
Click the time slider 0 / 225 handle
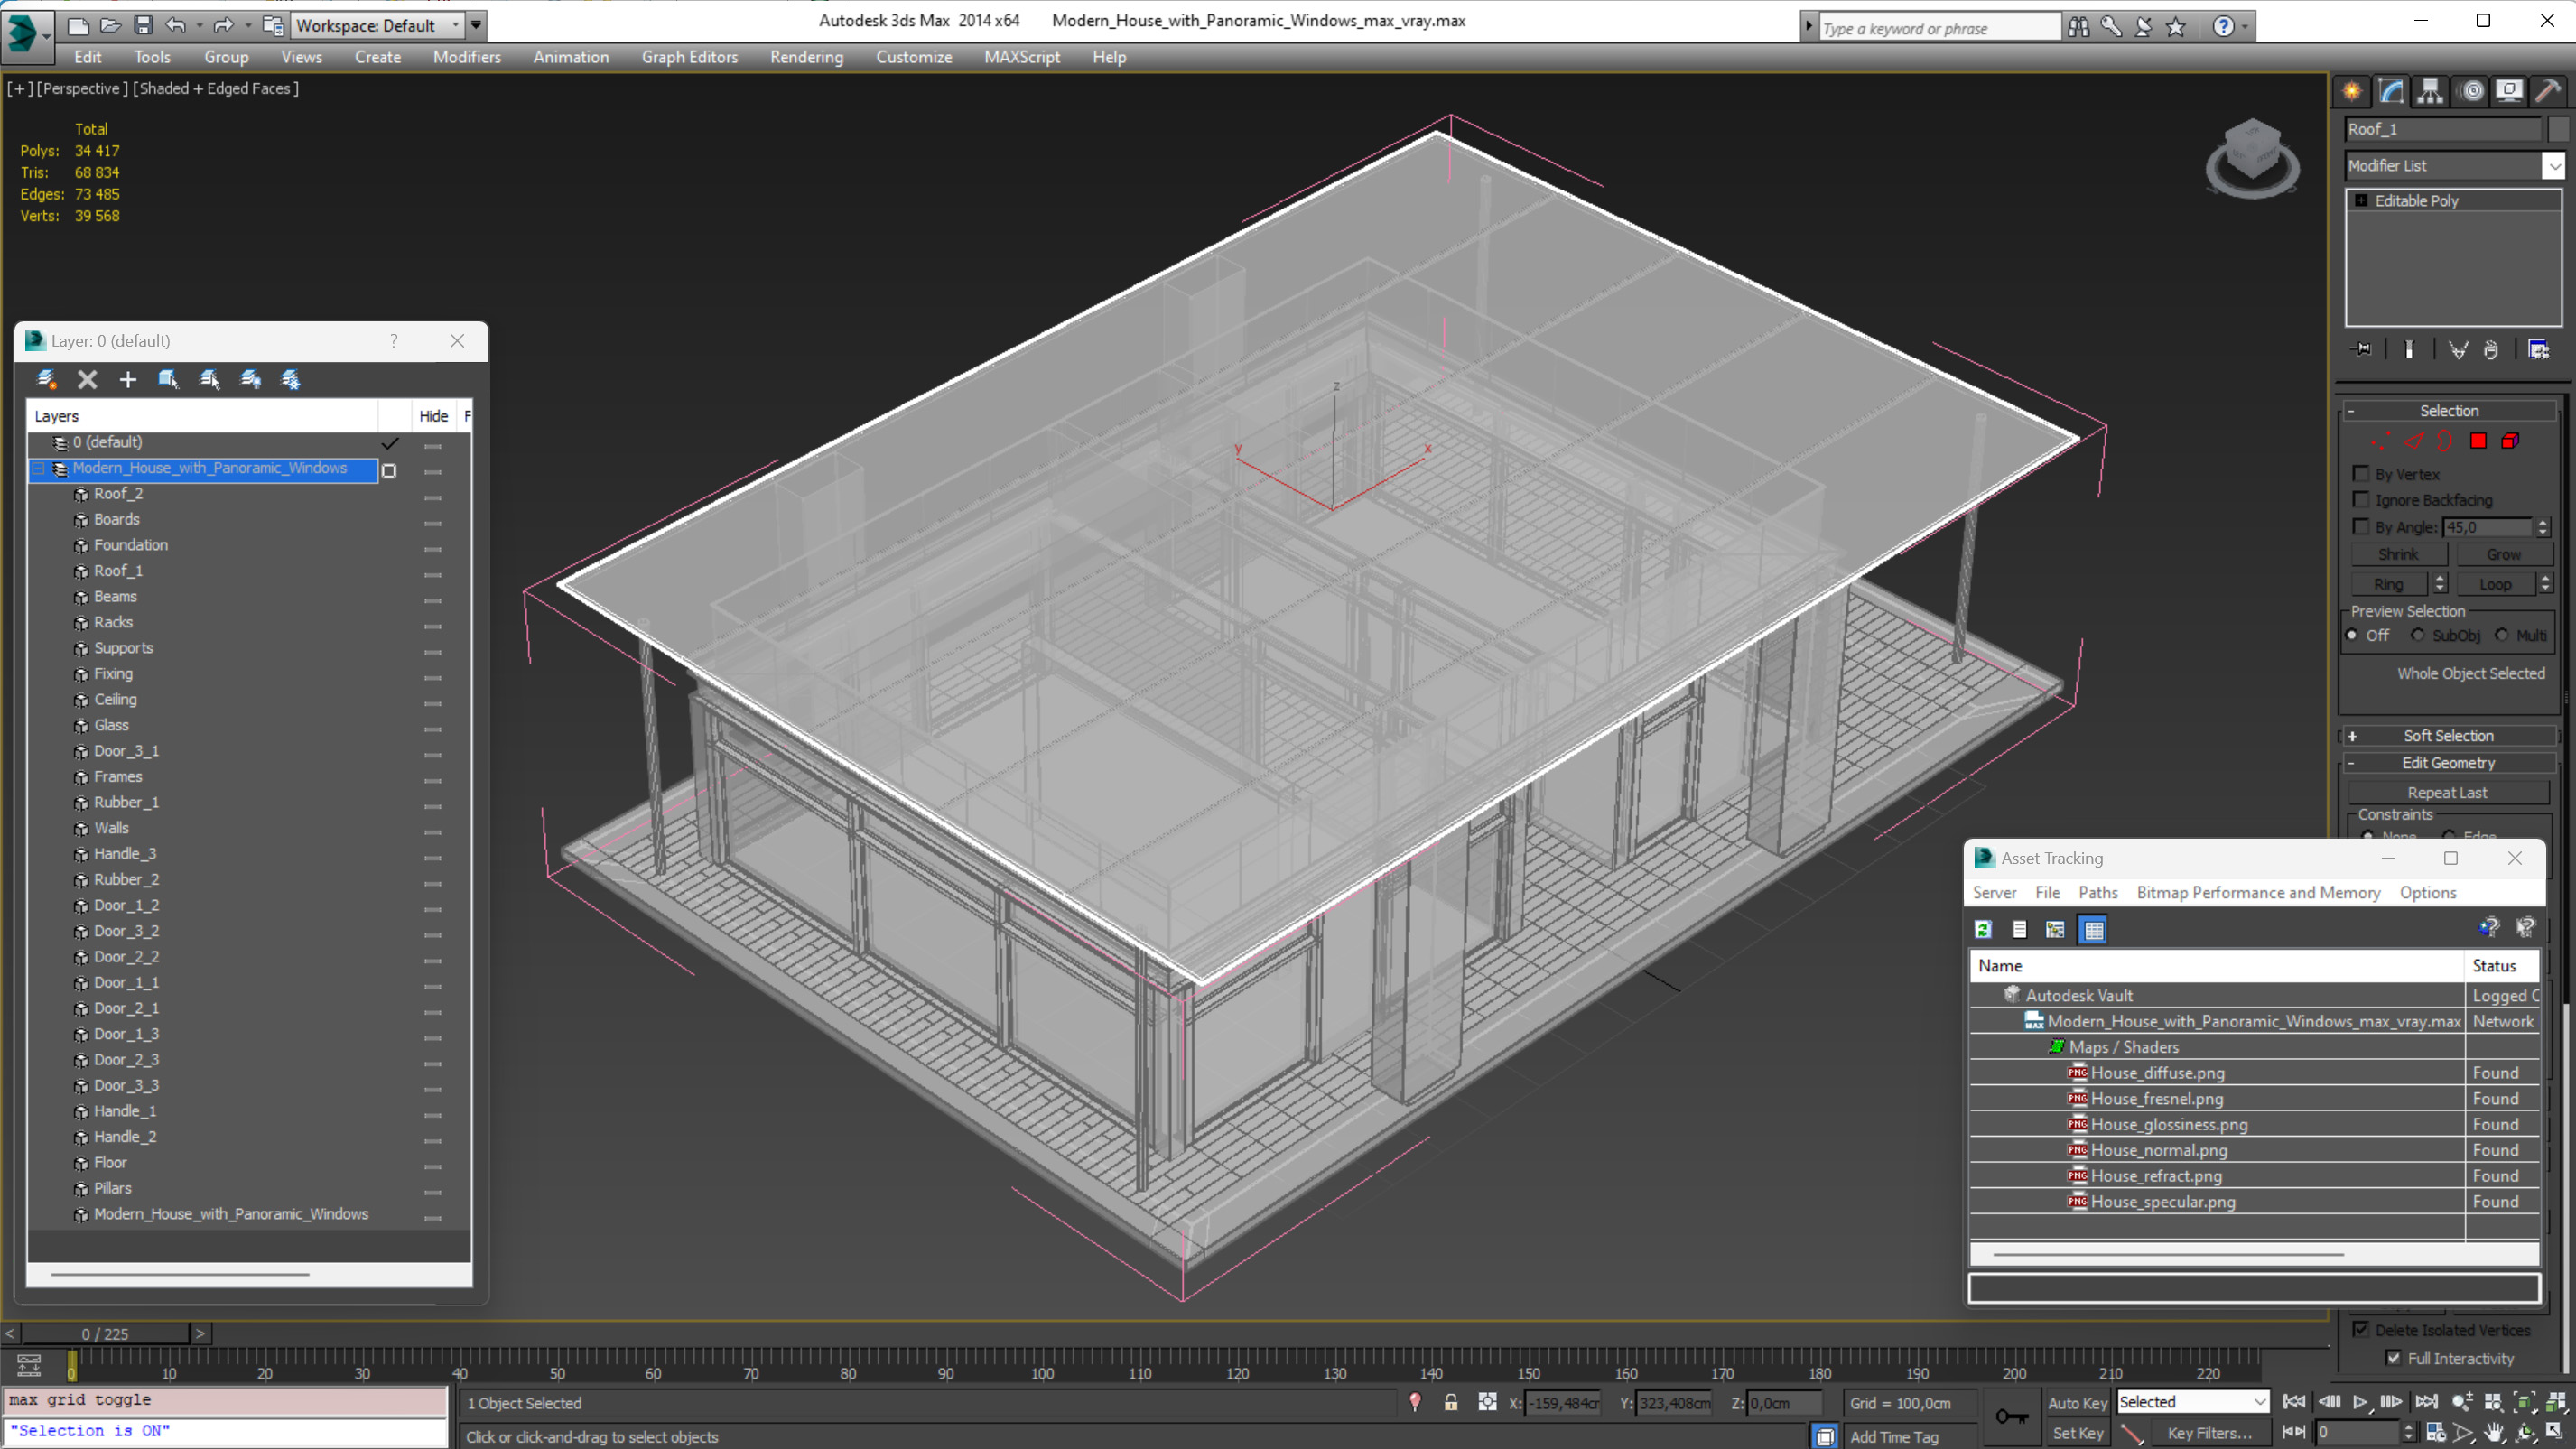pos(105,1334)
